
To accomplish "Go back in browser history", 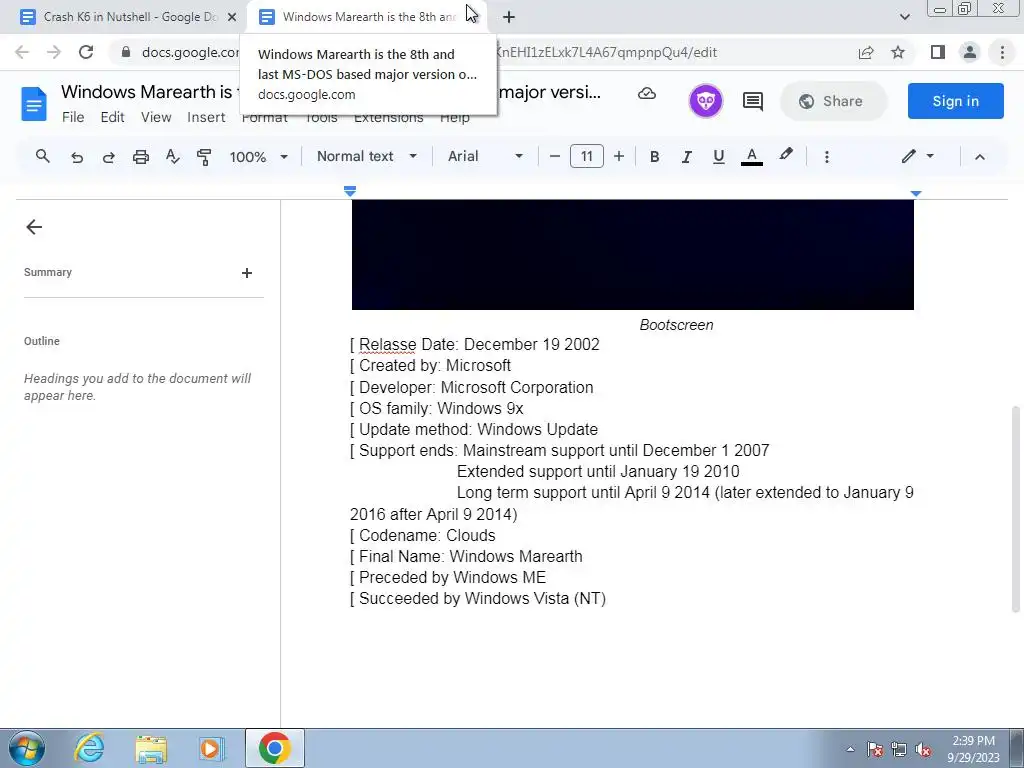I will 22,52.
